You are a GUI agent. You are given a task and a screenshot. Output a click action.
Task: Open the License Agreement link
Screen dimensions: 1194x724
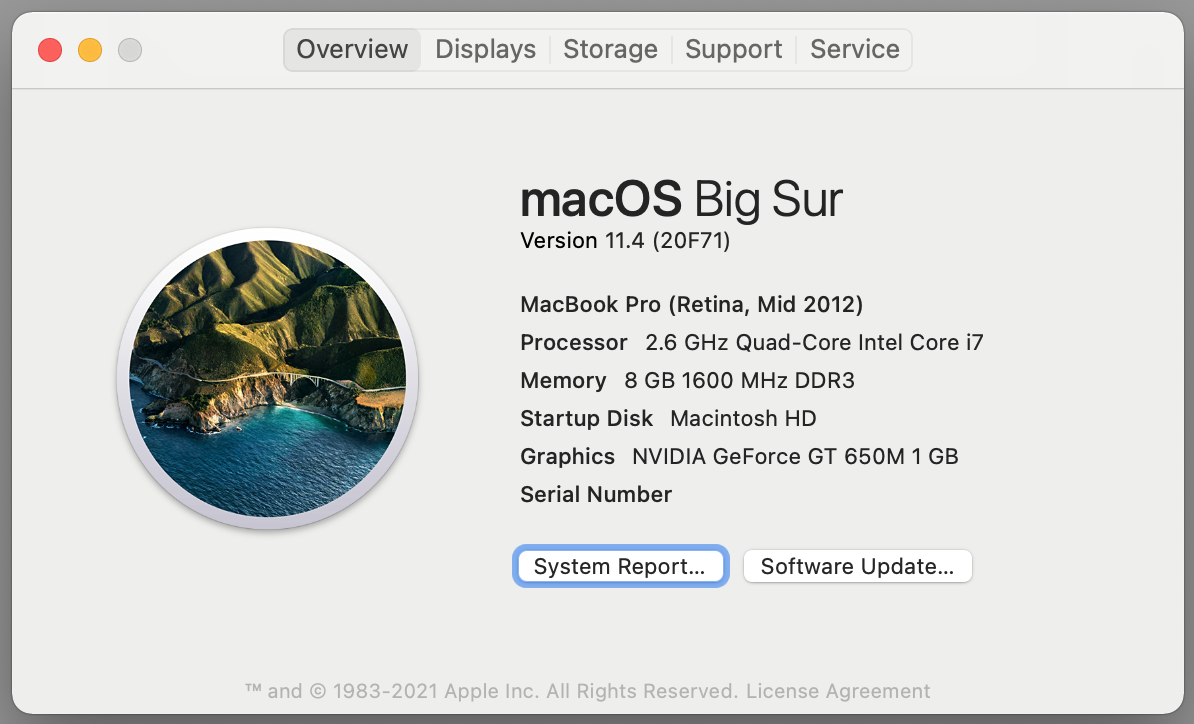click(838, 691)
